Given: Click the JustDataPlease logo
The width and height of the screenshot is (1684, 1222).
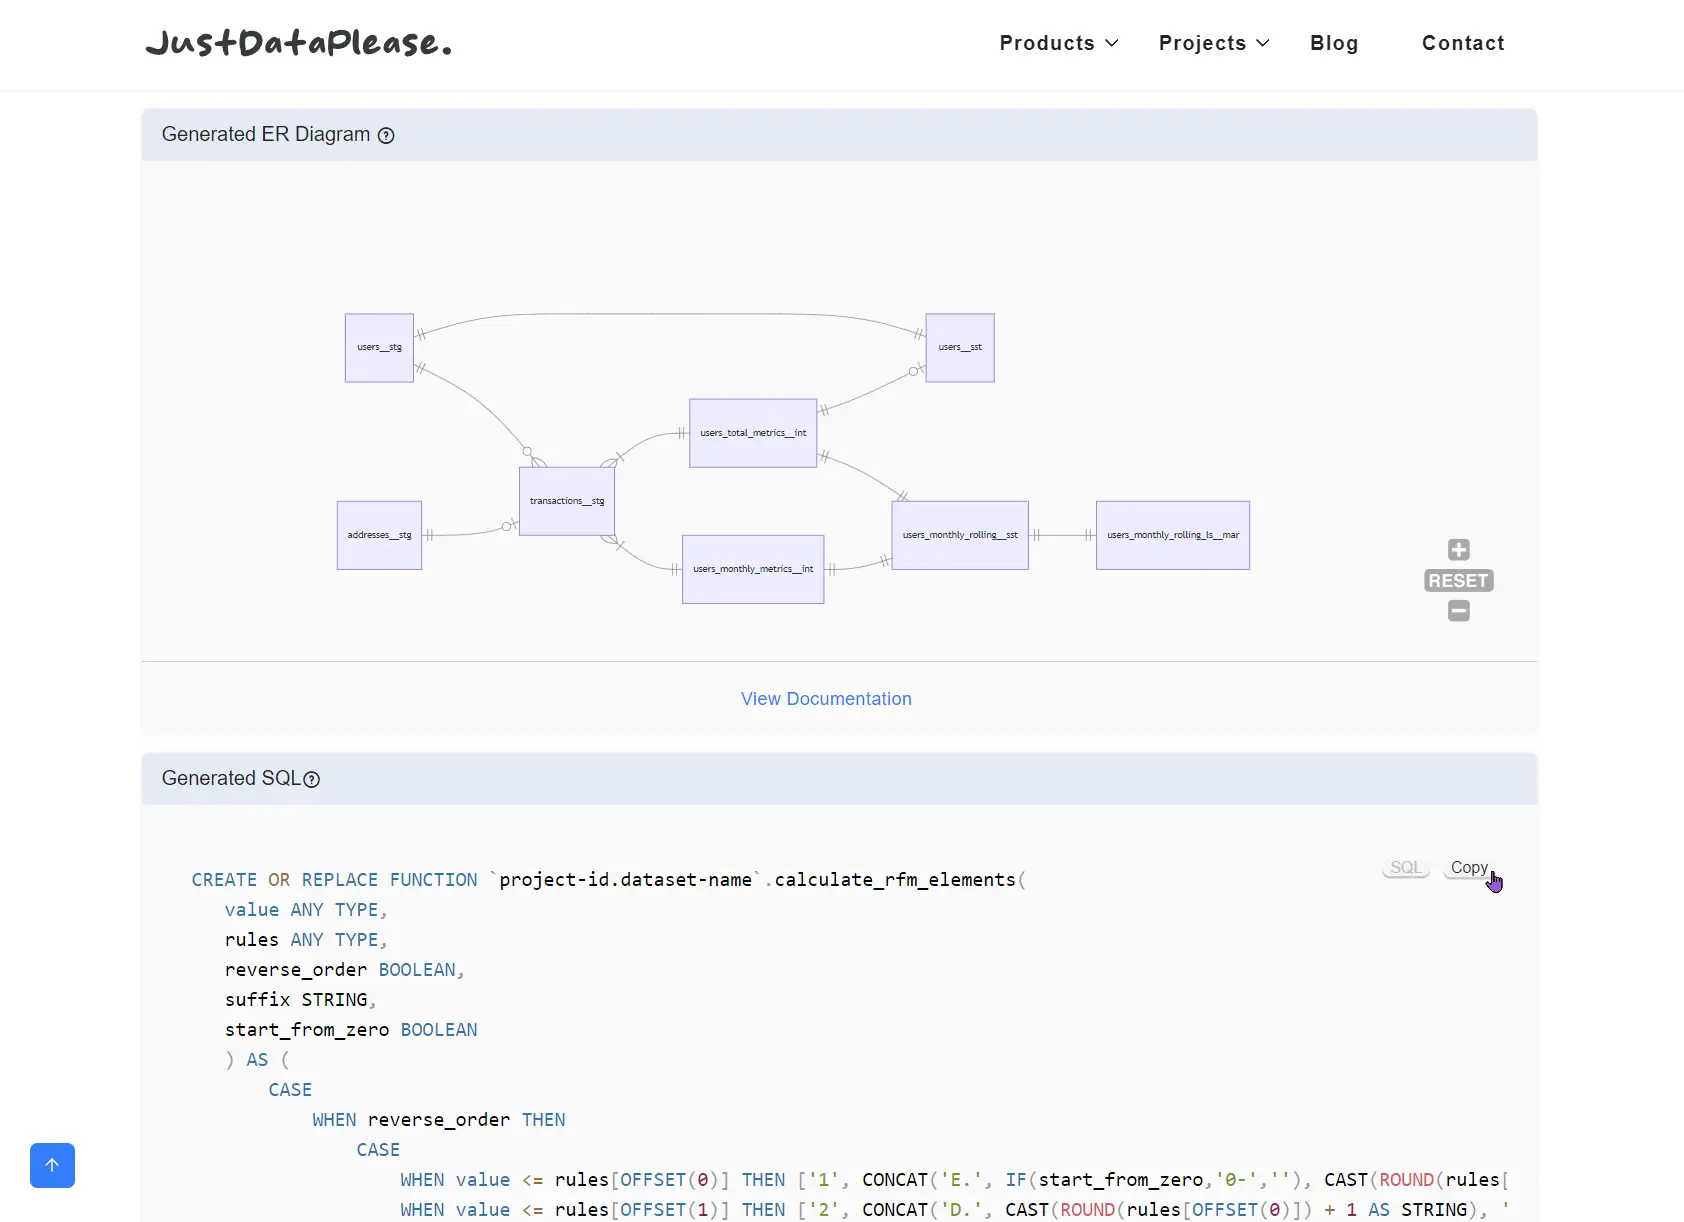Looking at the screenshot, I should point(299,43).
